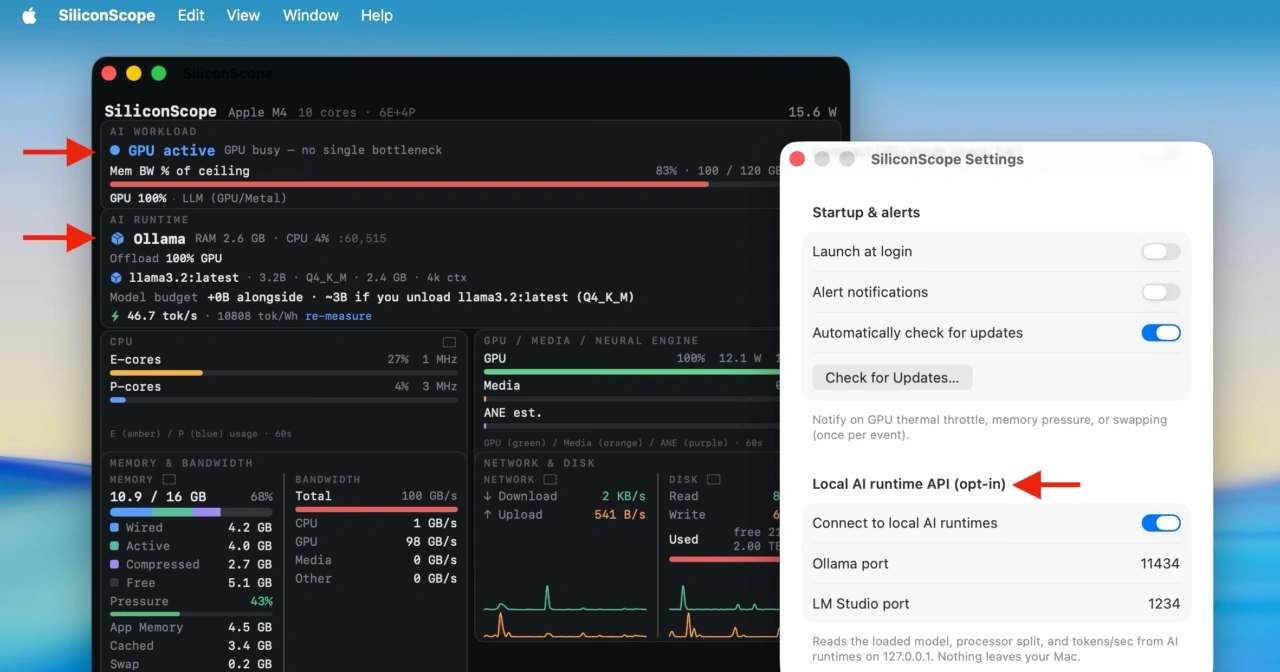Enable Alert notifications switch
This screenshot has width=1280, height=672.
(x=1161, y=292)
